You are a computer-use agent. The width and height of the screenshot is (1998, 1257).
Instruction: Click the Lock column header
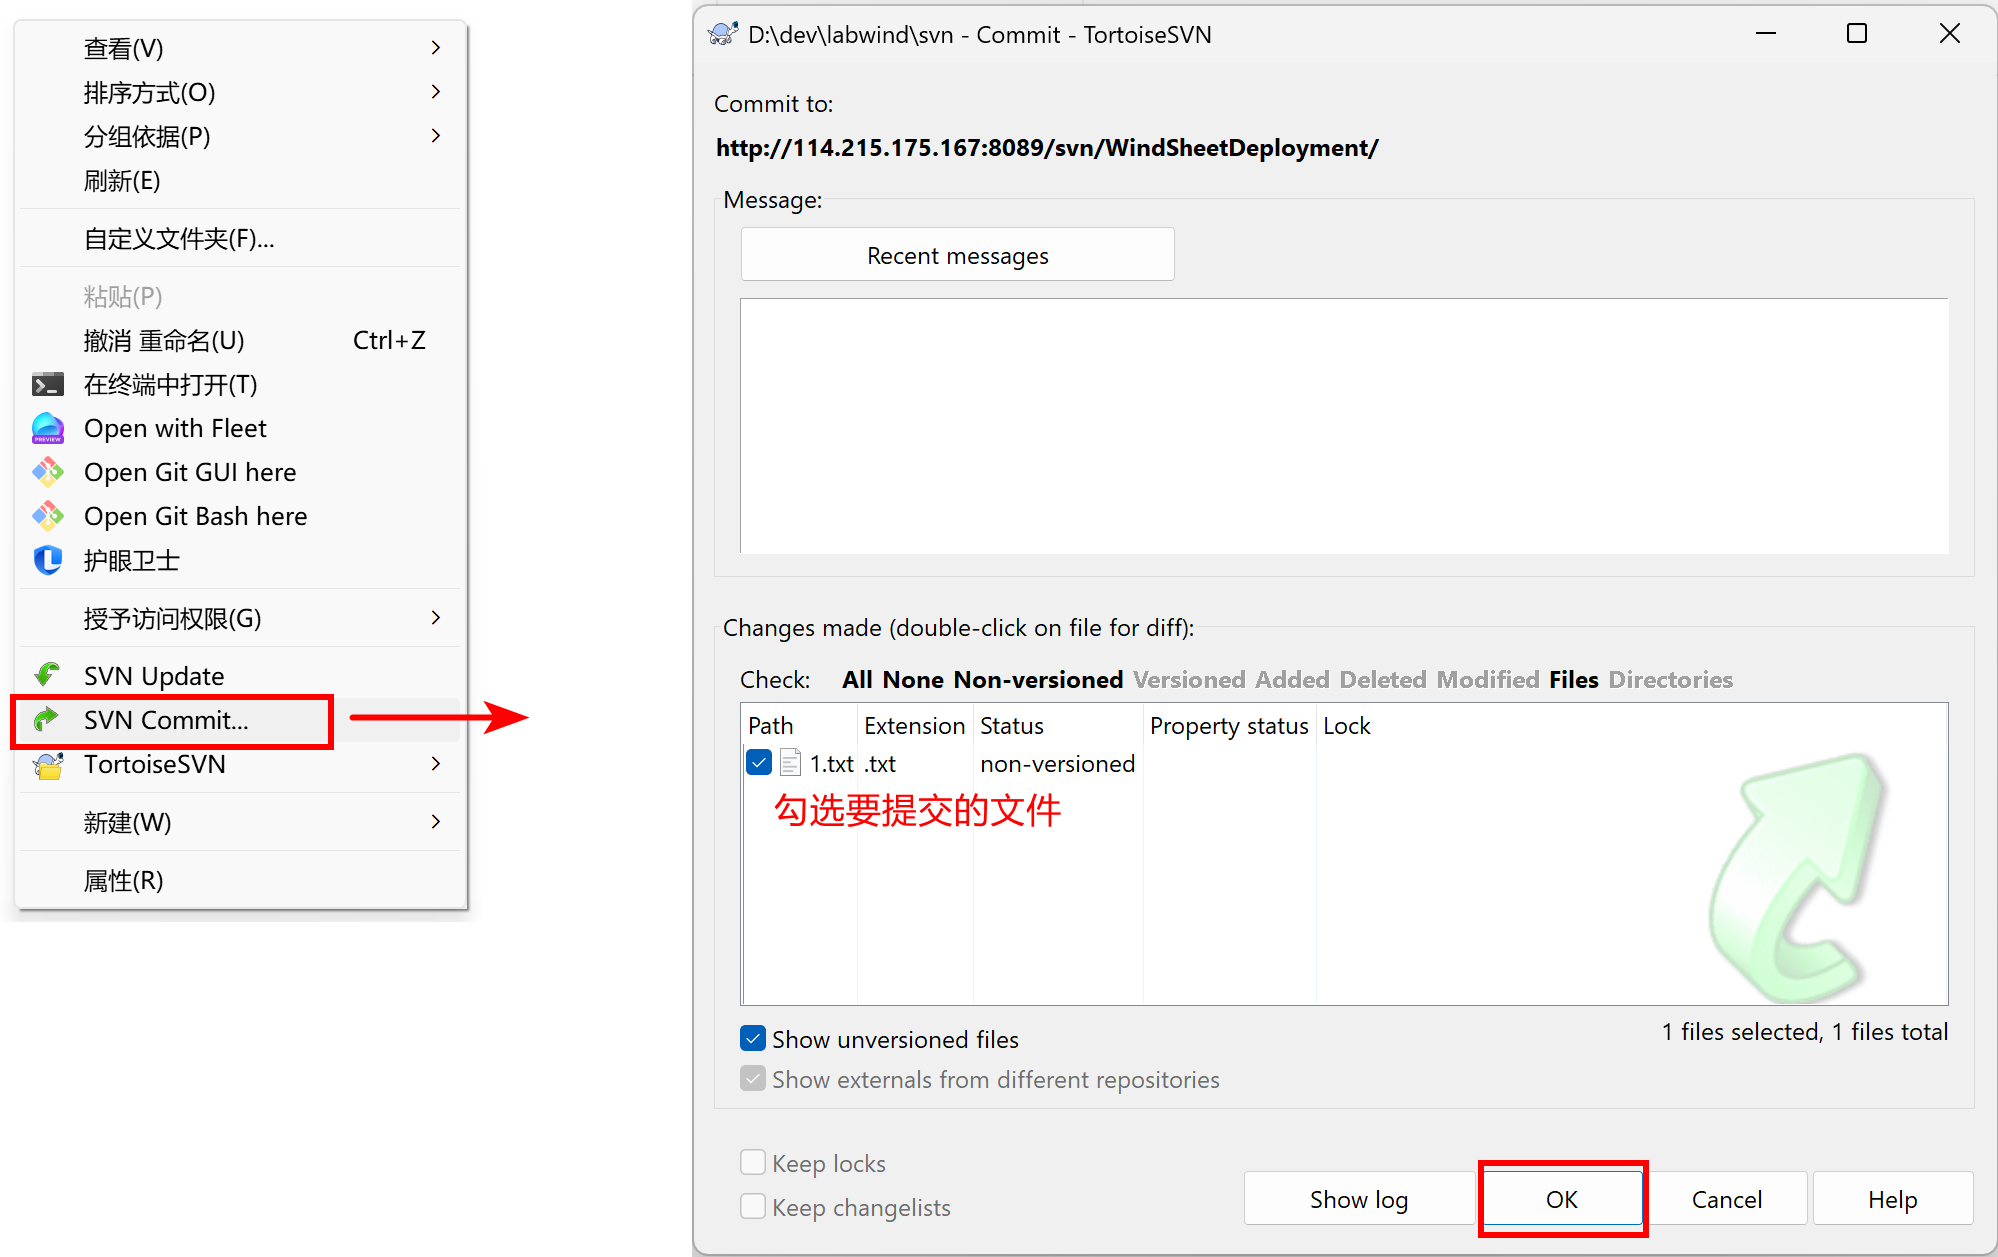pyautogui.click(x=1346, y=726)
